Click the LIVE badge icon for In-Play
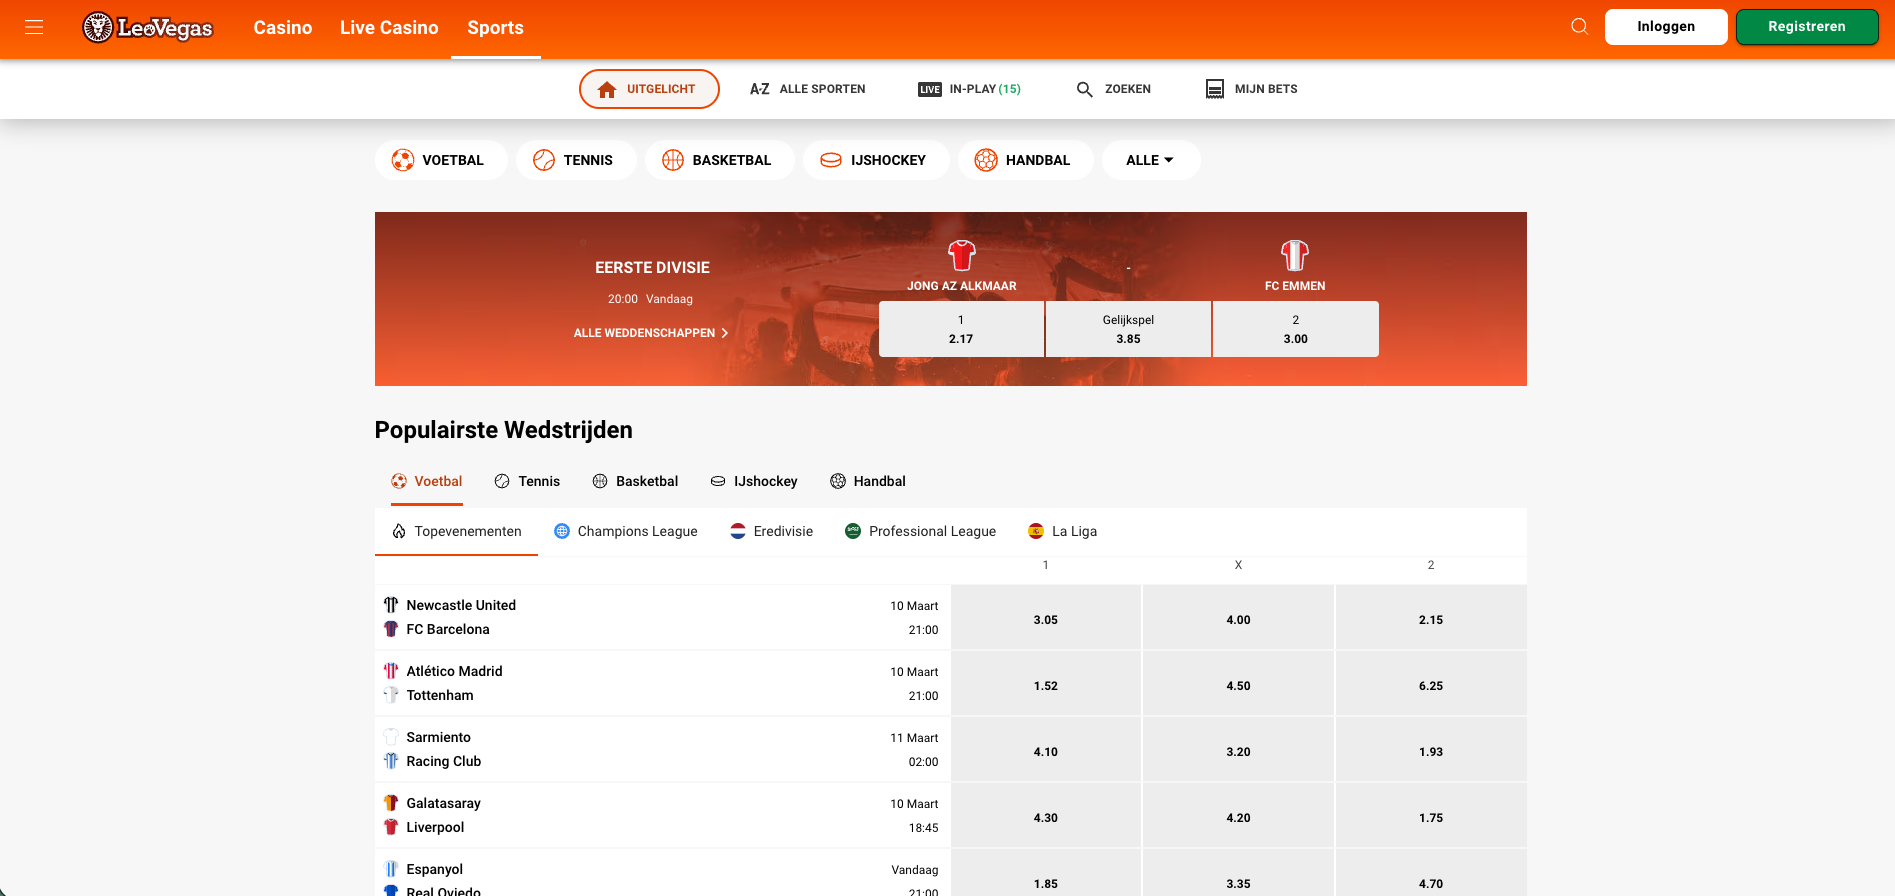 pos(930,89)
